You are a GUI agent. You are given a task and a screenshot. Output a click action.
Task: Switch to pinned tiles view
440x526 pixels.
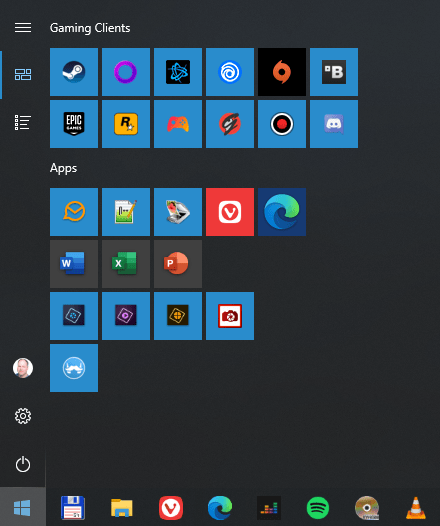click(x=23, y=74)
